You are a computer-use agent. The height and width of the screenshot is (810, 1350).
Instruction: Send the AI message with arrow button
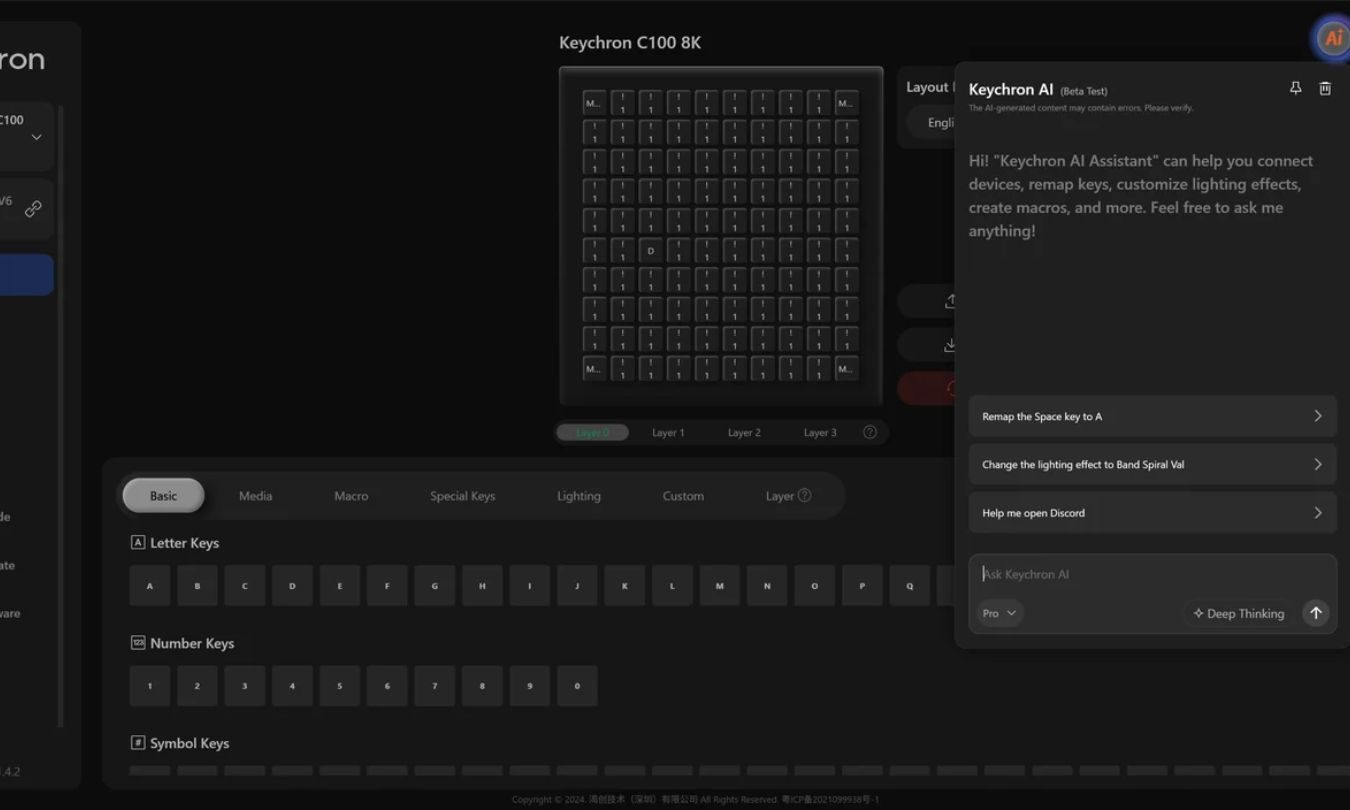pos(1315,613)
